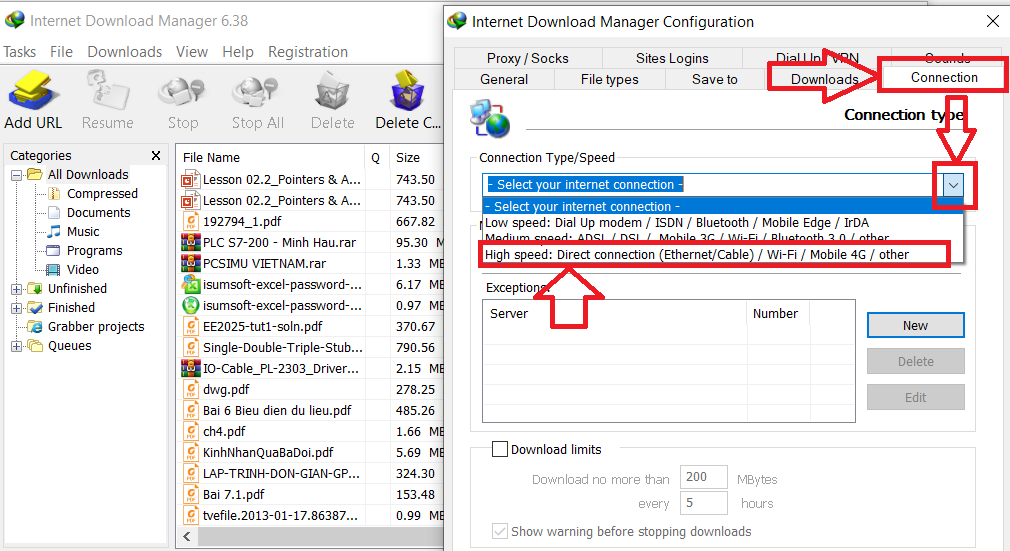The height and width of the screenshot is (551, 1010).
Task: Pick the highlighted Select your internet connection entry
Action: click(723, 206)
